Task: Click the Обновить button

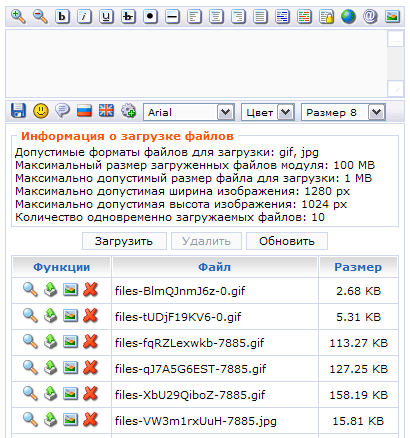Action: pos(287,241)
